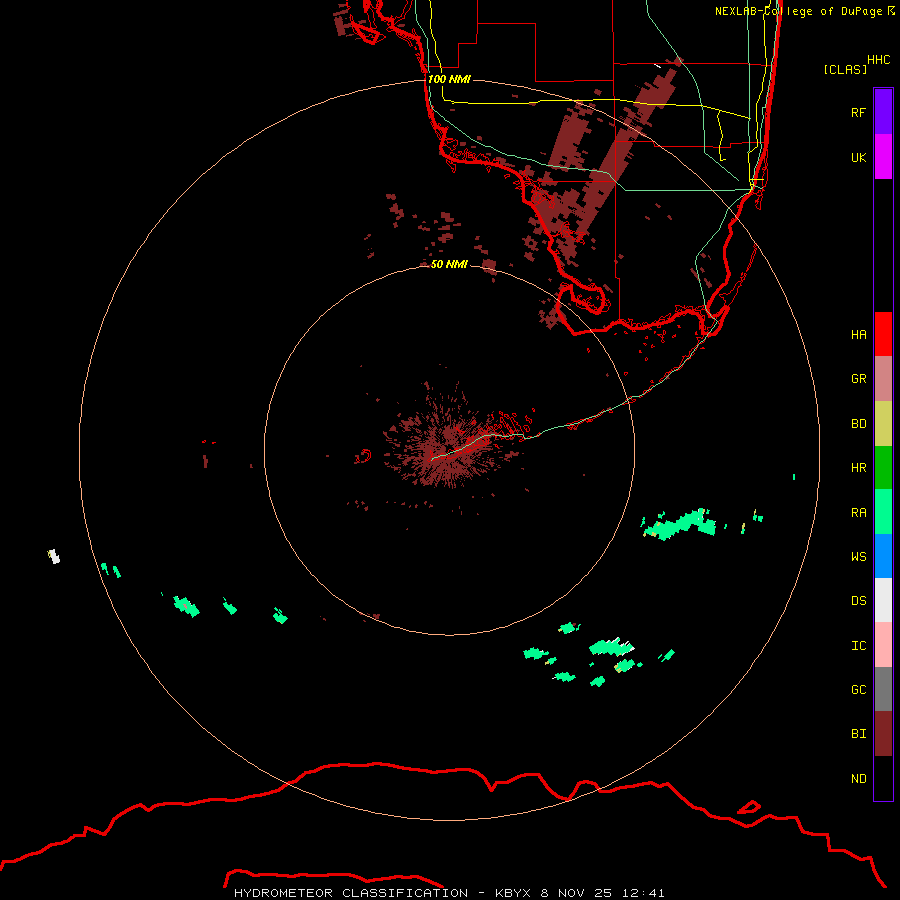Click the DS white legend swatch
Viewport: 900px width, 900px height.
883,600
